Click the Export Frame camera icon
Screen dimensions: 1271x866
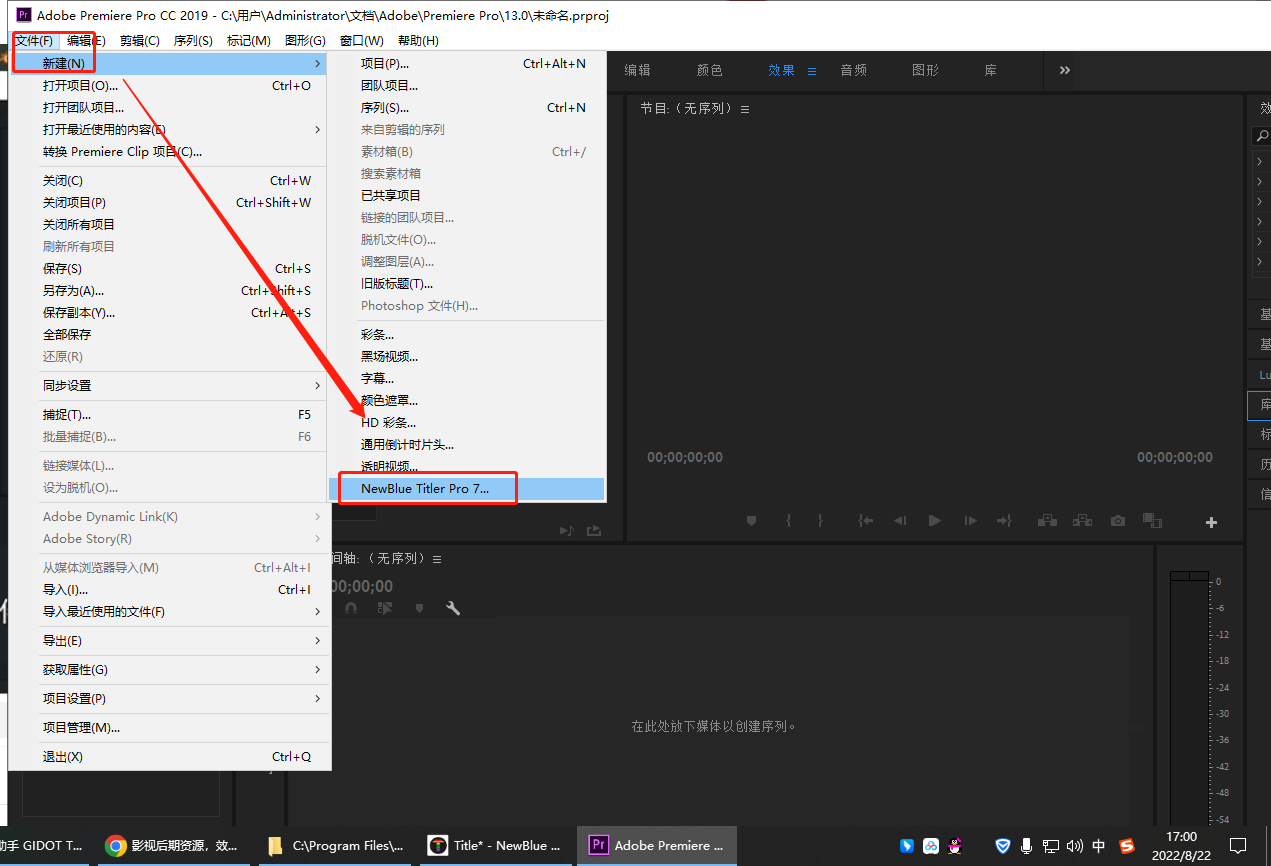point(1118,521)
